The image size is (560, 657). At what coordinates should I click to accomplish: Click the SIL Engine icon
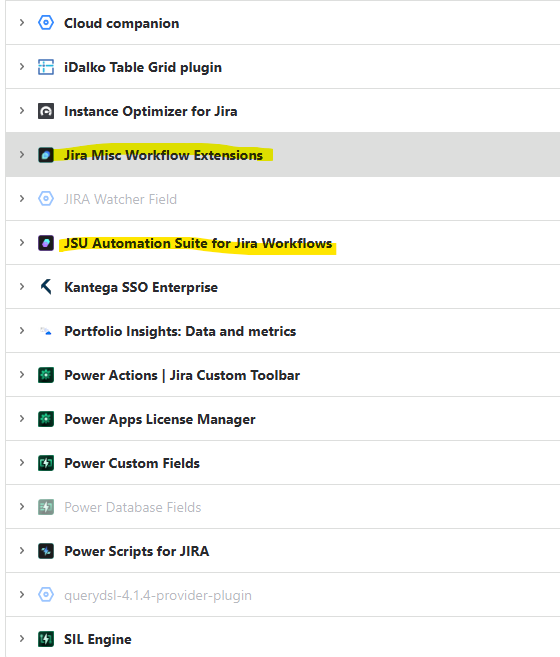click(x=46, y=639)
